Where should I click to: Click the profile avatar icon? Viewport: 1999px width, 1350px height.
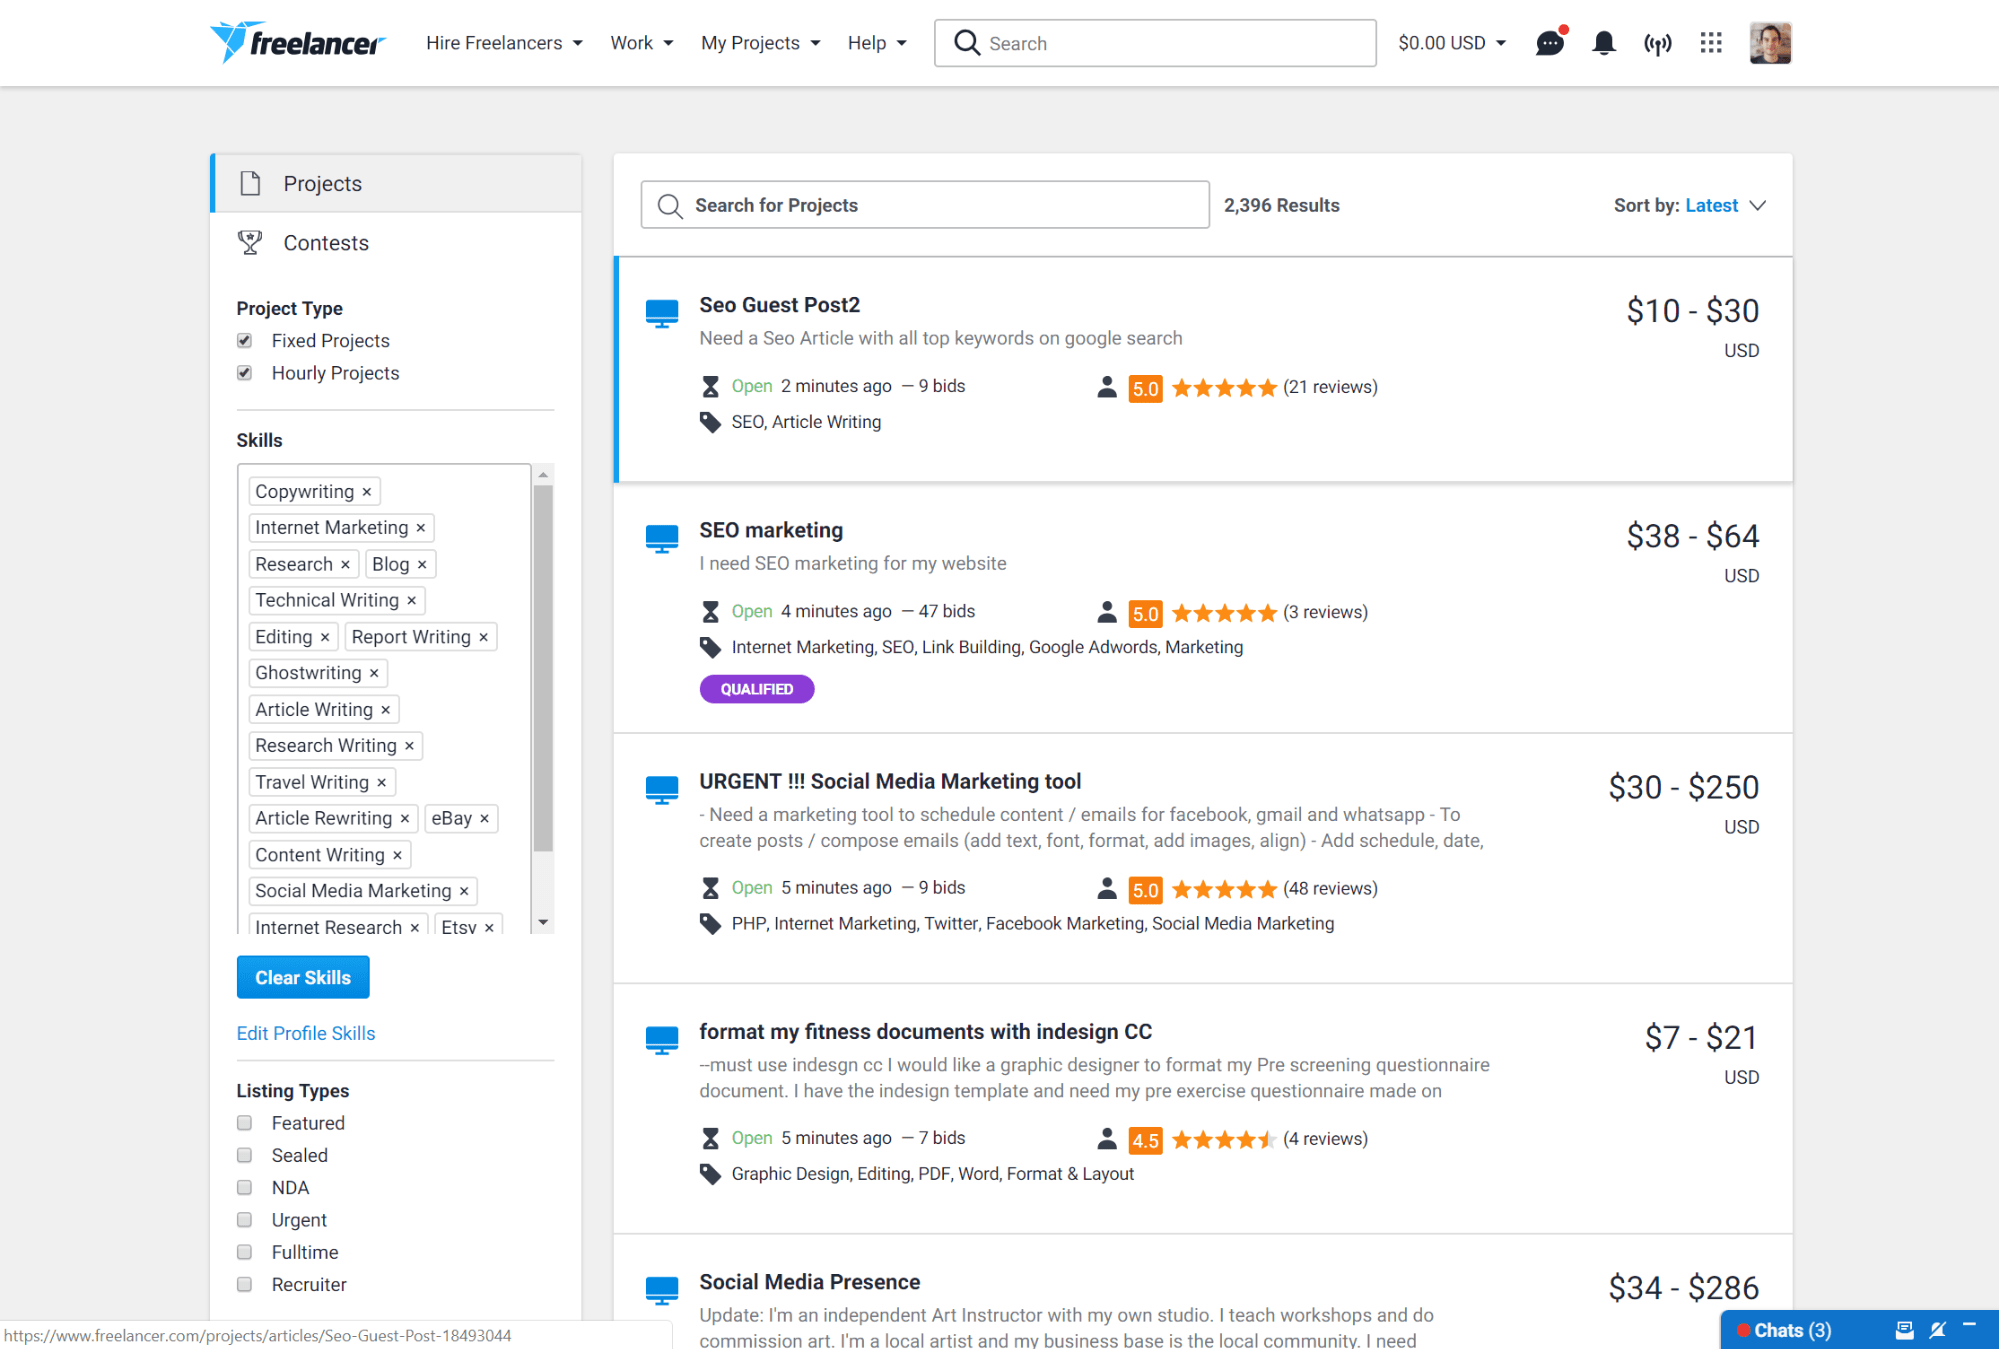[x=1772, y=42]
